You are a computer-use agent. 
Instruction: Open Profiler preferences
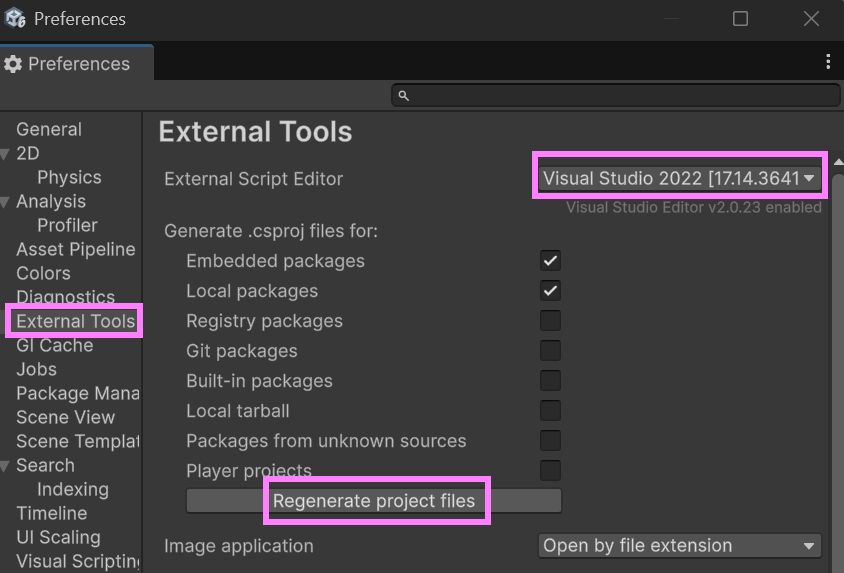tap(67, 225)
